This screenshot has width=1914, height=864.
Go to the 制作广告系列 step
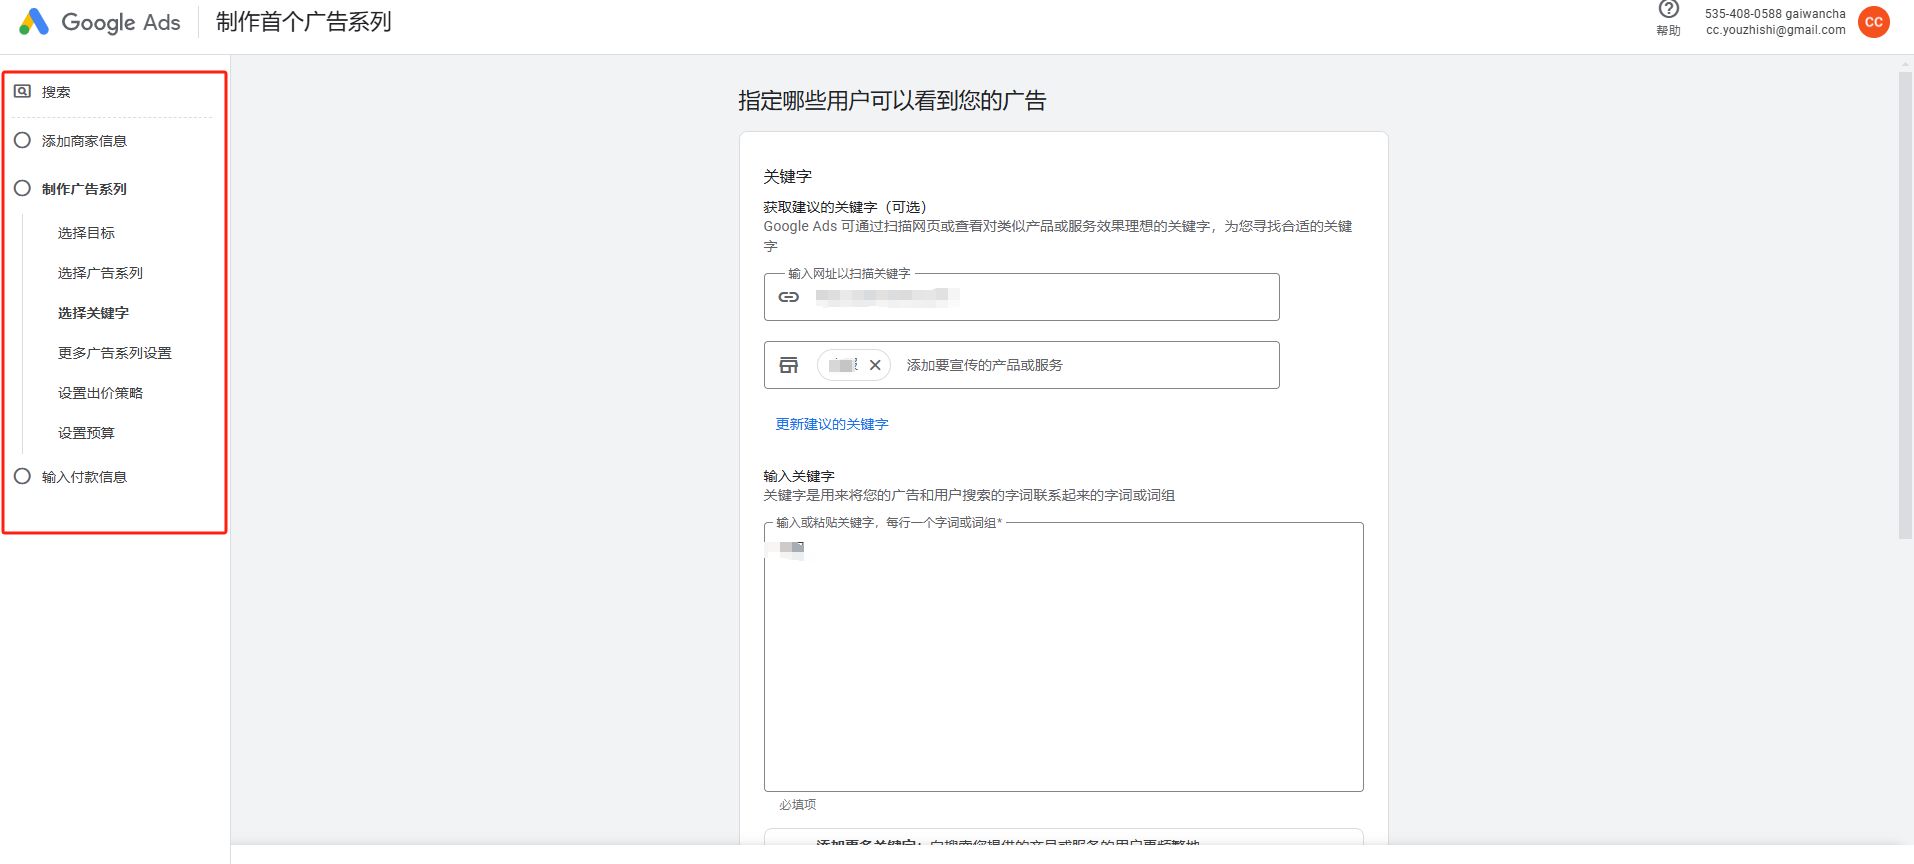point(84,189)
